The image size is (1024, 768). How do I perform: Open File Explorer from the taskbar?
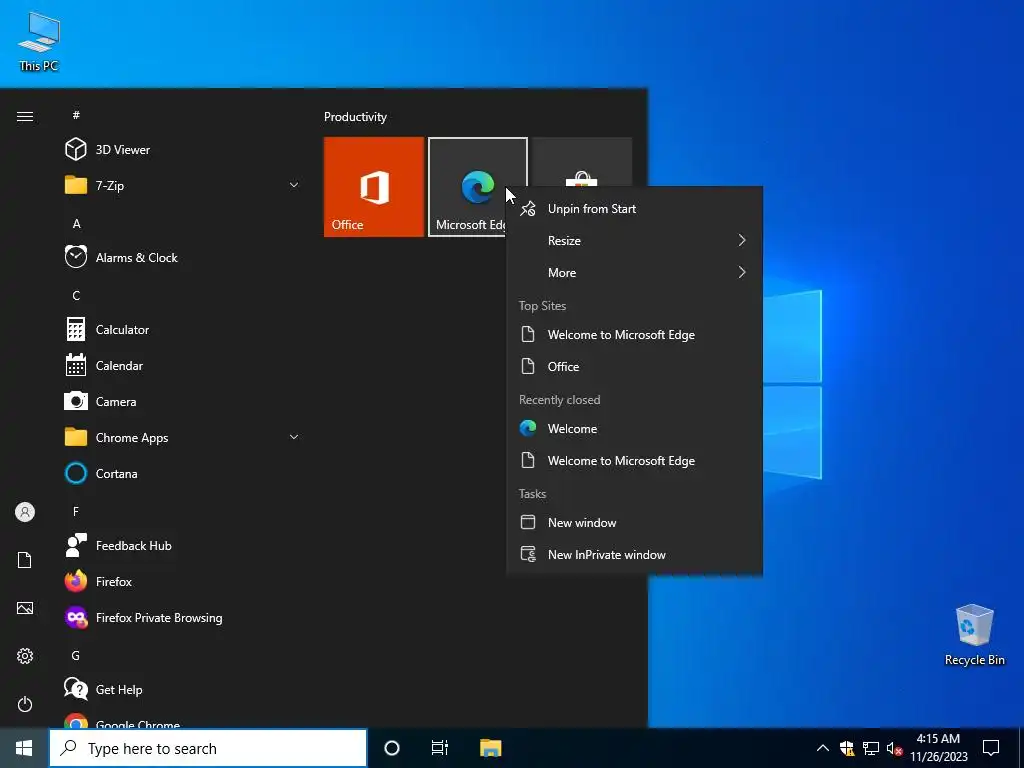click(490, 748)
